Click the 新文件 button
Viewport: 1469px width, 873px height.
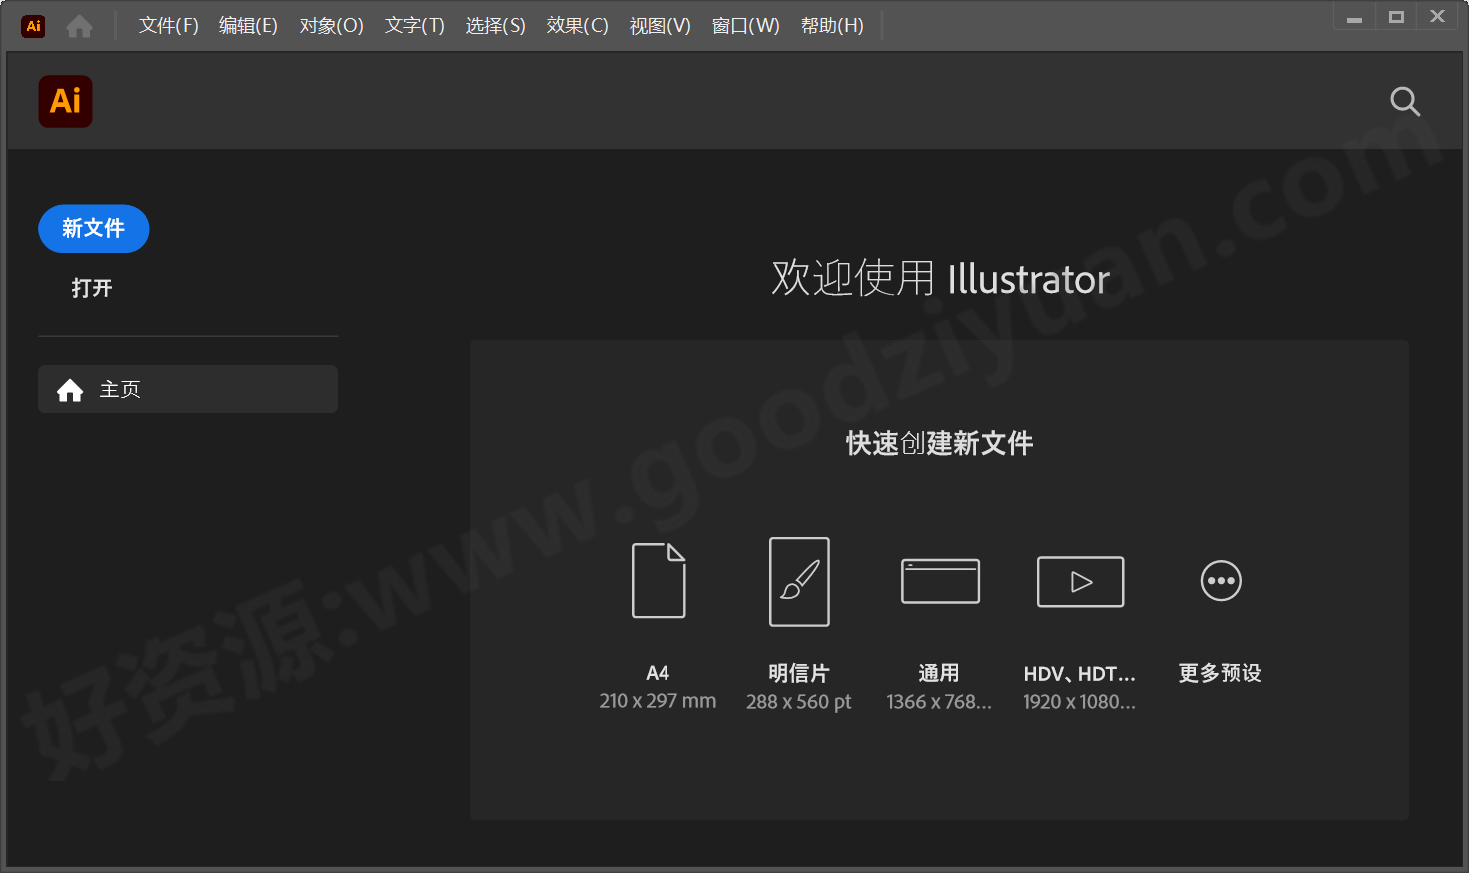(x=93, y=228)
